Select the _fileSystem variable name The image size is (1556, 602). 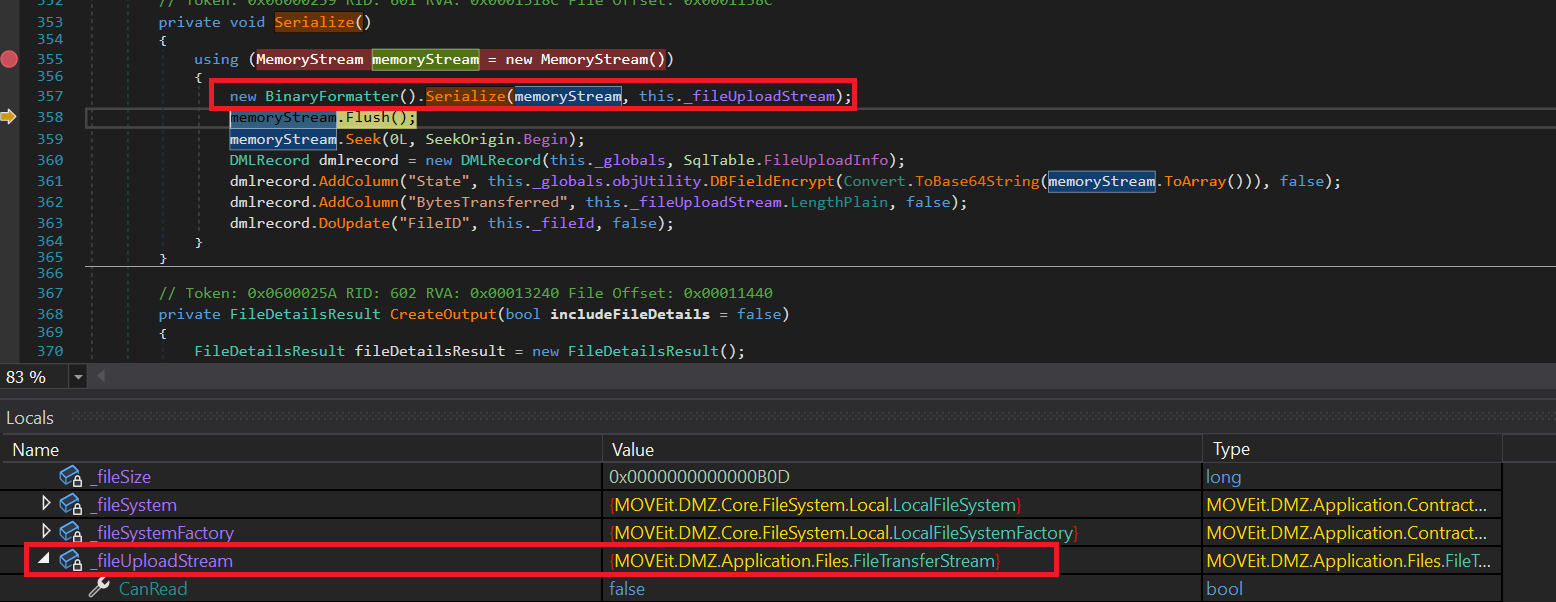[x=133, y=505]
